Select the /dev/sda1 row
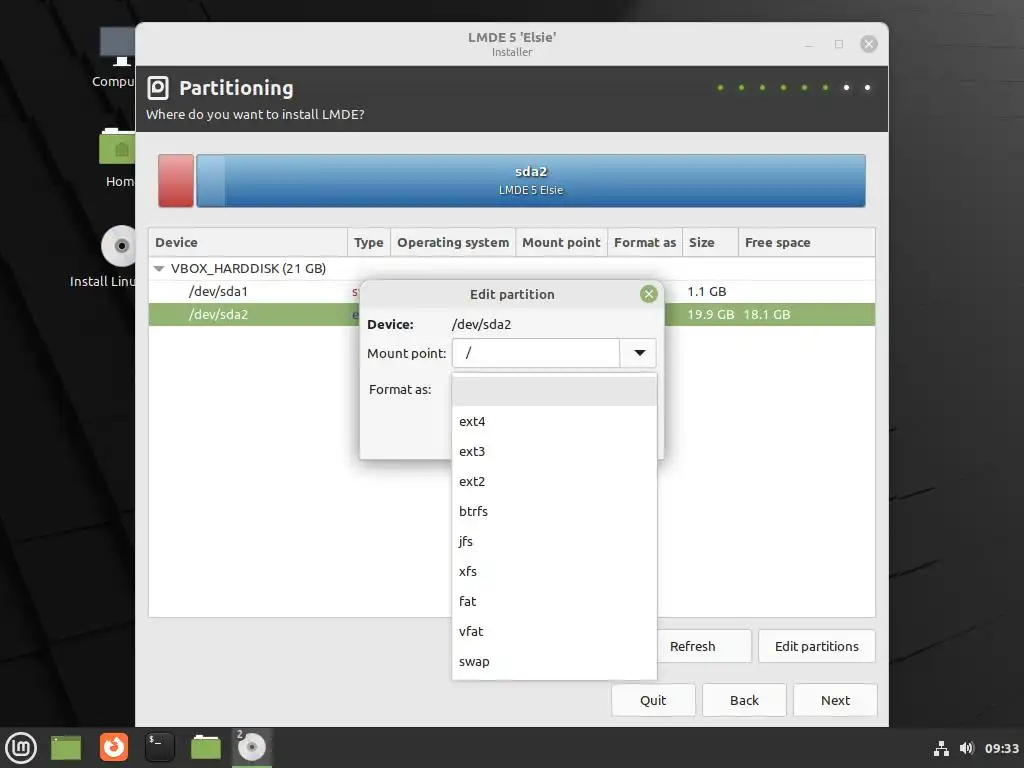This screenshot has height=768, width=1024. (511, 291)
